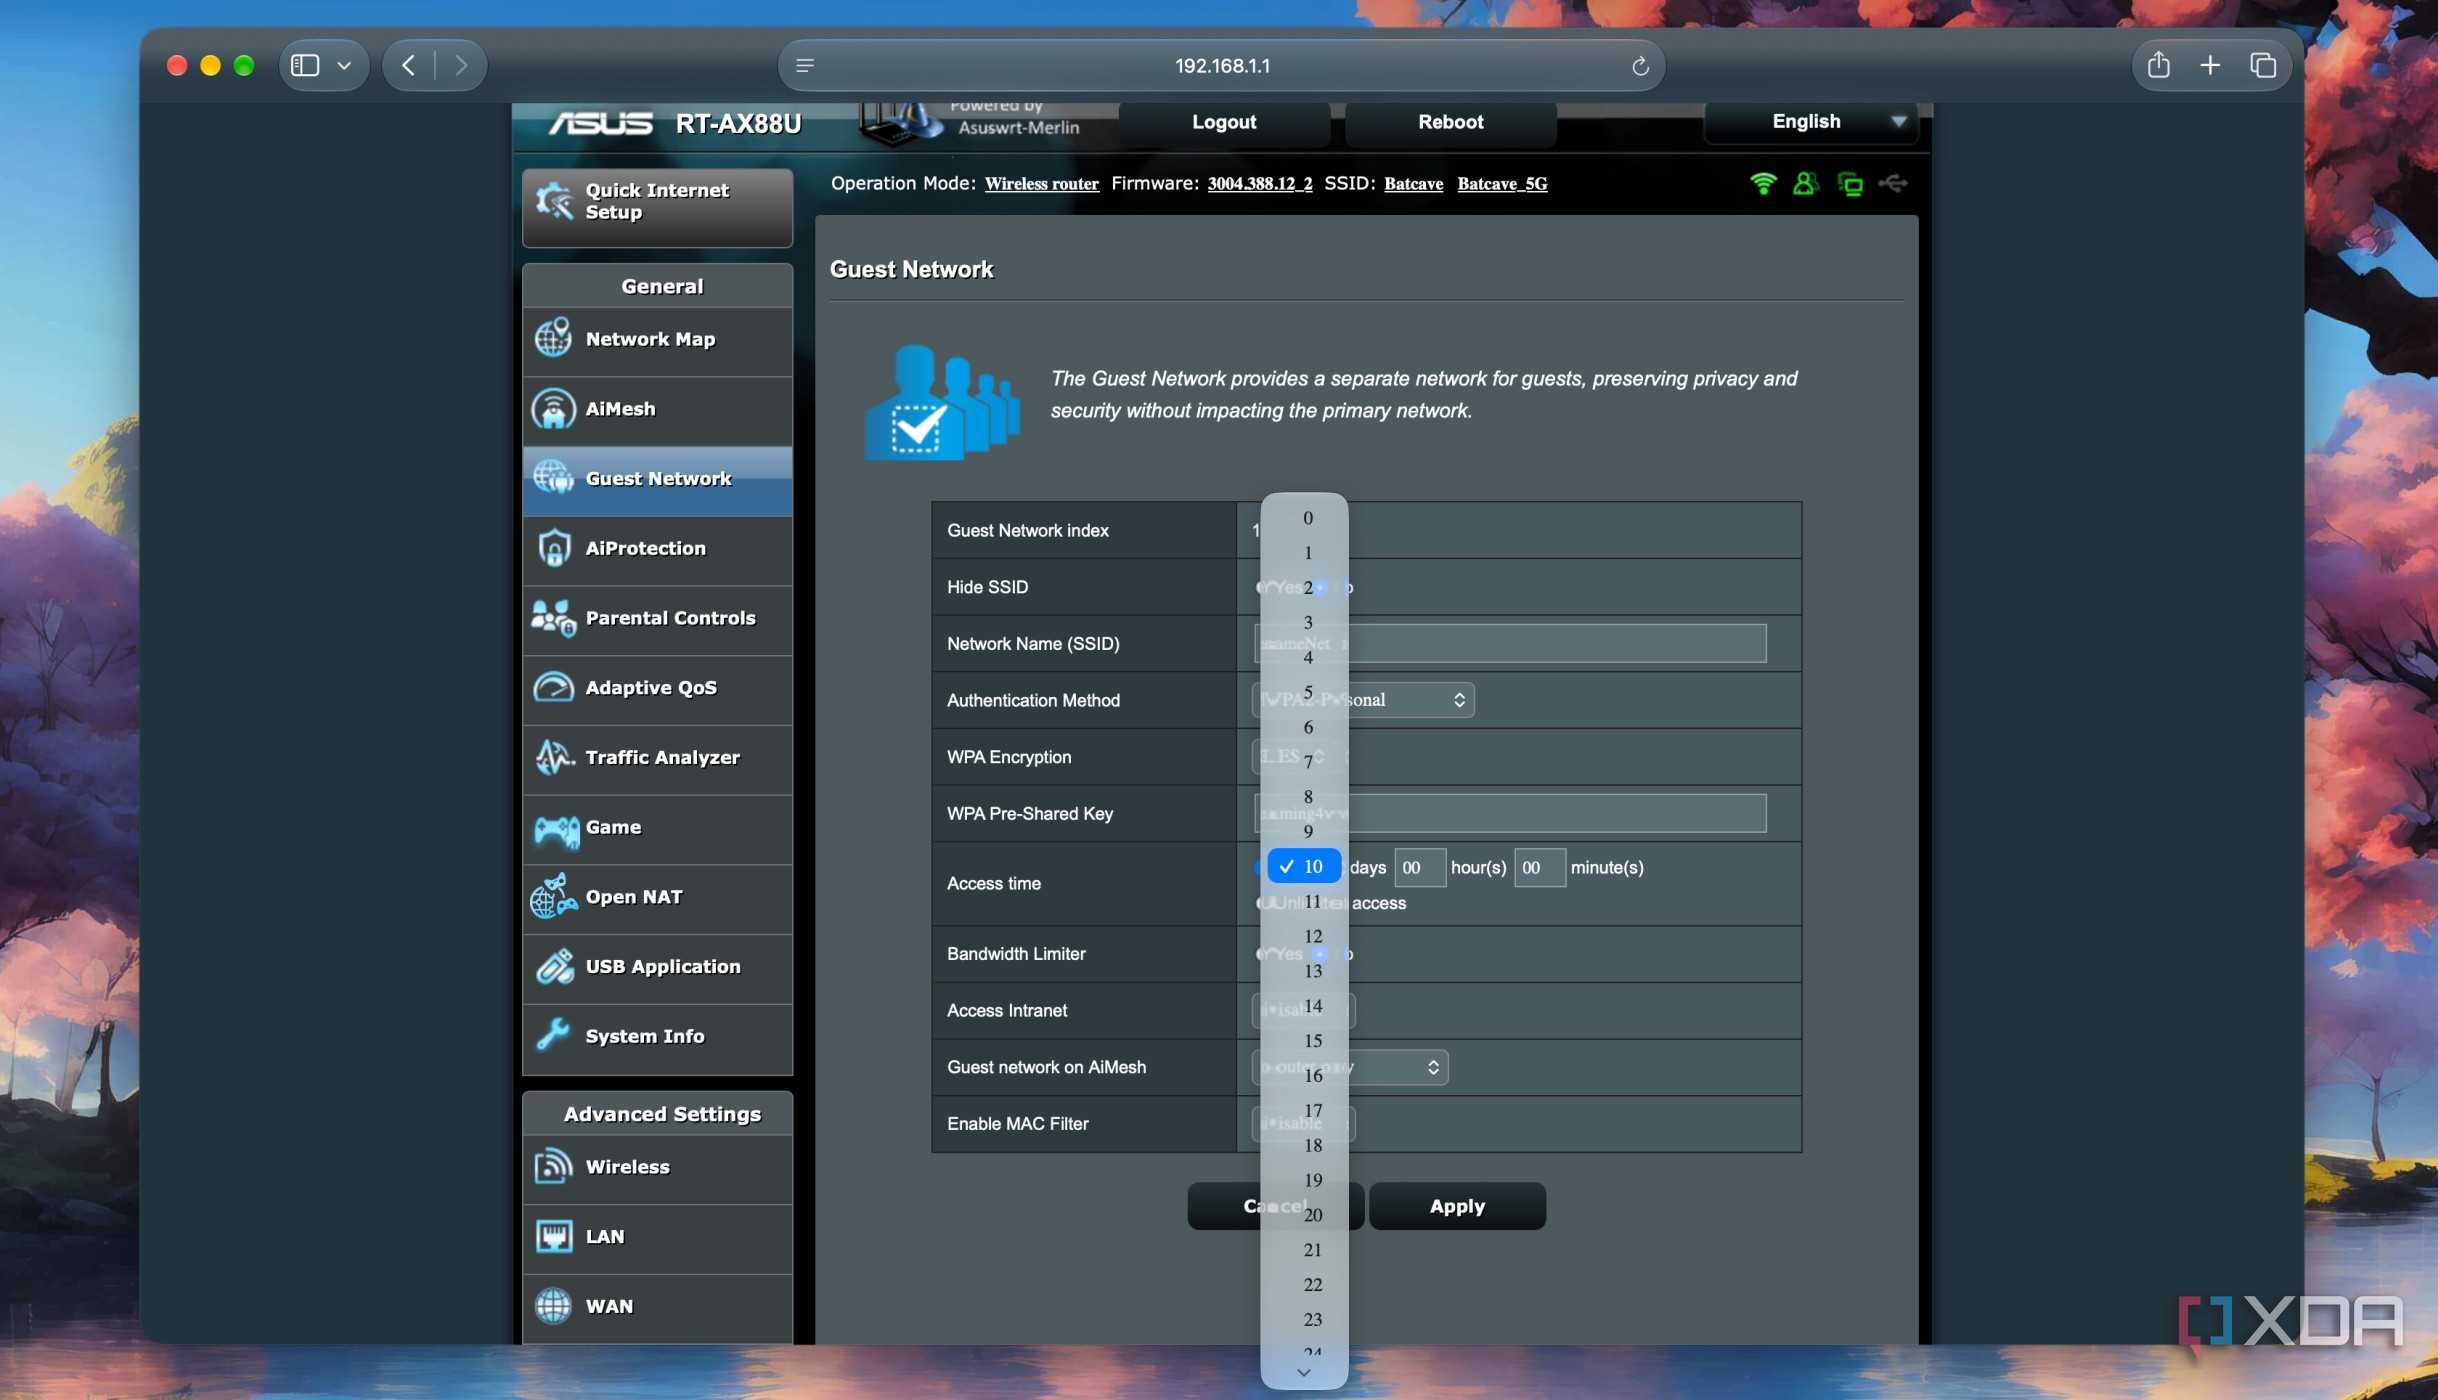
Task: Open the Authentication Method dropdown
Action: pos(1363,700)
